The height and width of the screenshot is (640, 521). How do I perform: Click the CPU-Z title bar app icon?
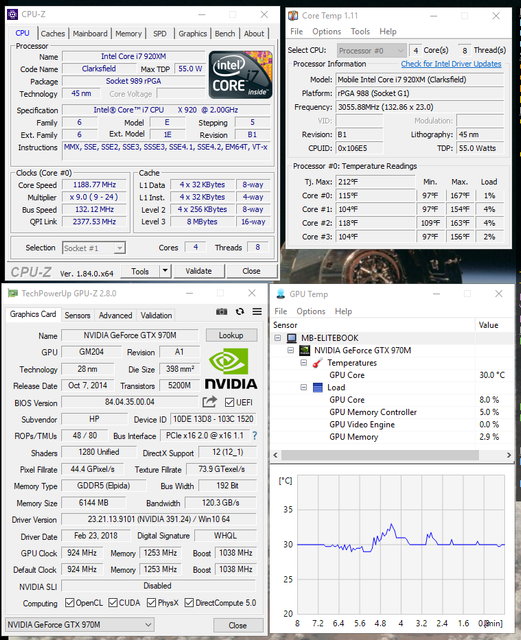(13, 15)
